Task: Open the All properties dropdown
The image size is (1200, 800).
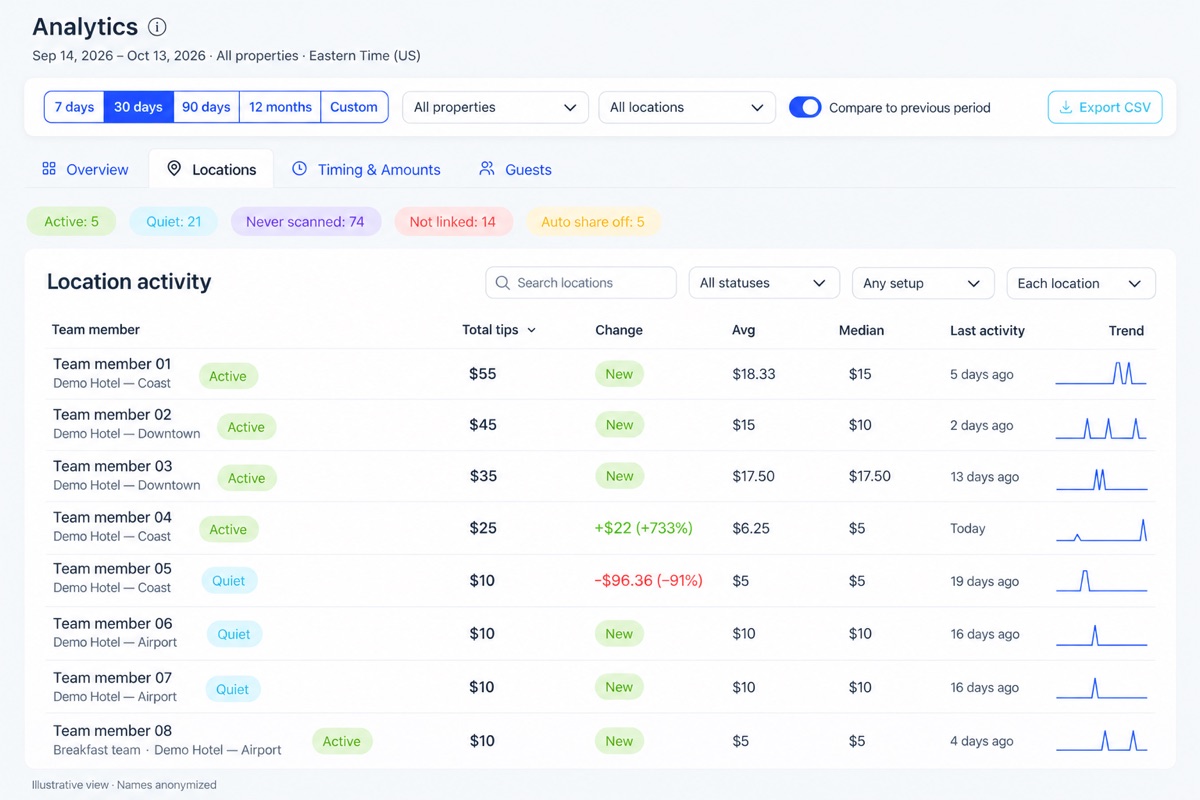Action: tap(495, 107)
